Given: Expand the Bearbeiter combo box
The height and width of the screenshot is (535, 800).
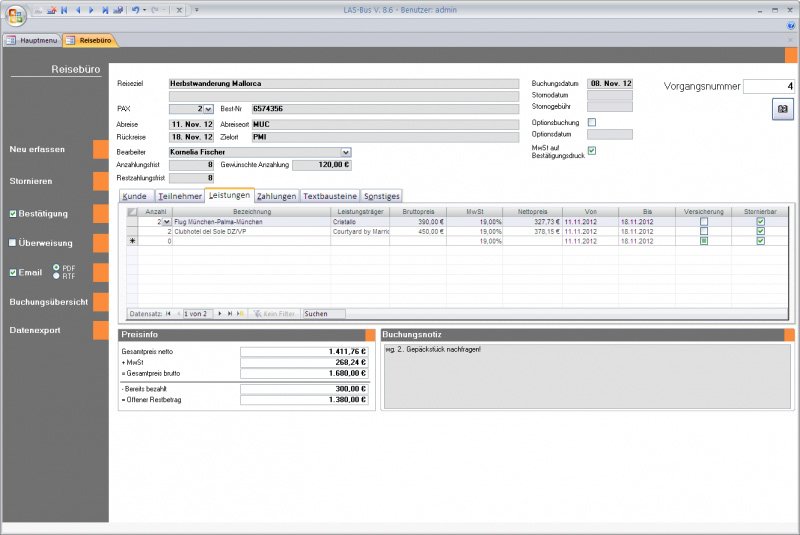Looking at the screenshot, I should click(x=345, y=152).
